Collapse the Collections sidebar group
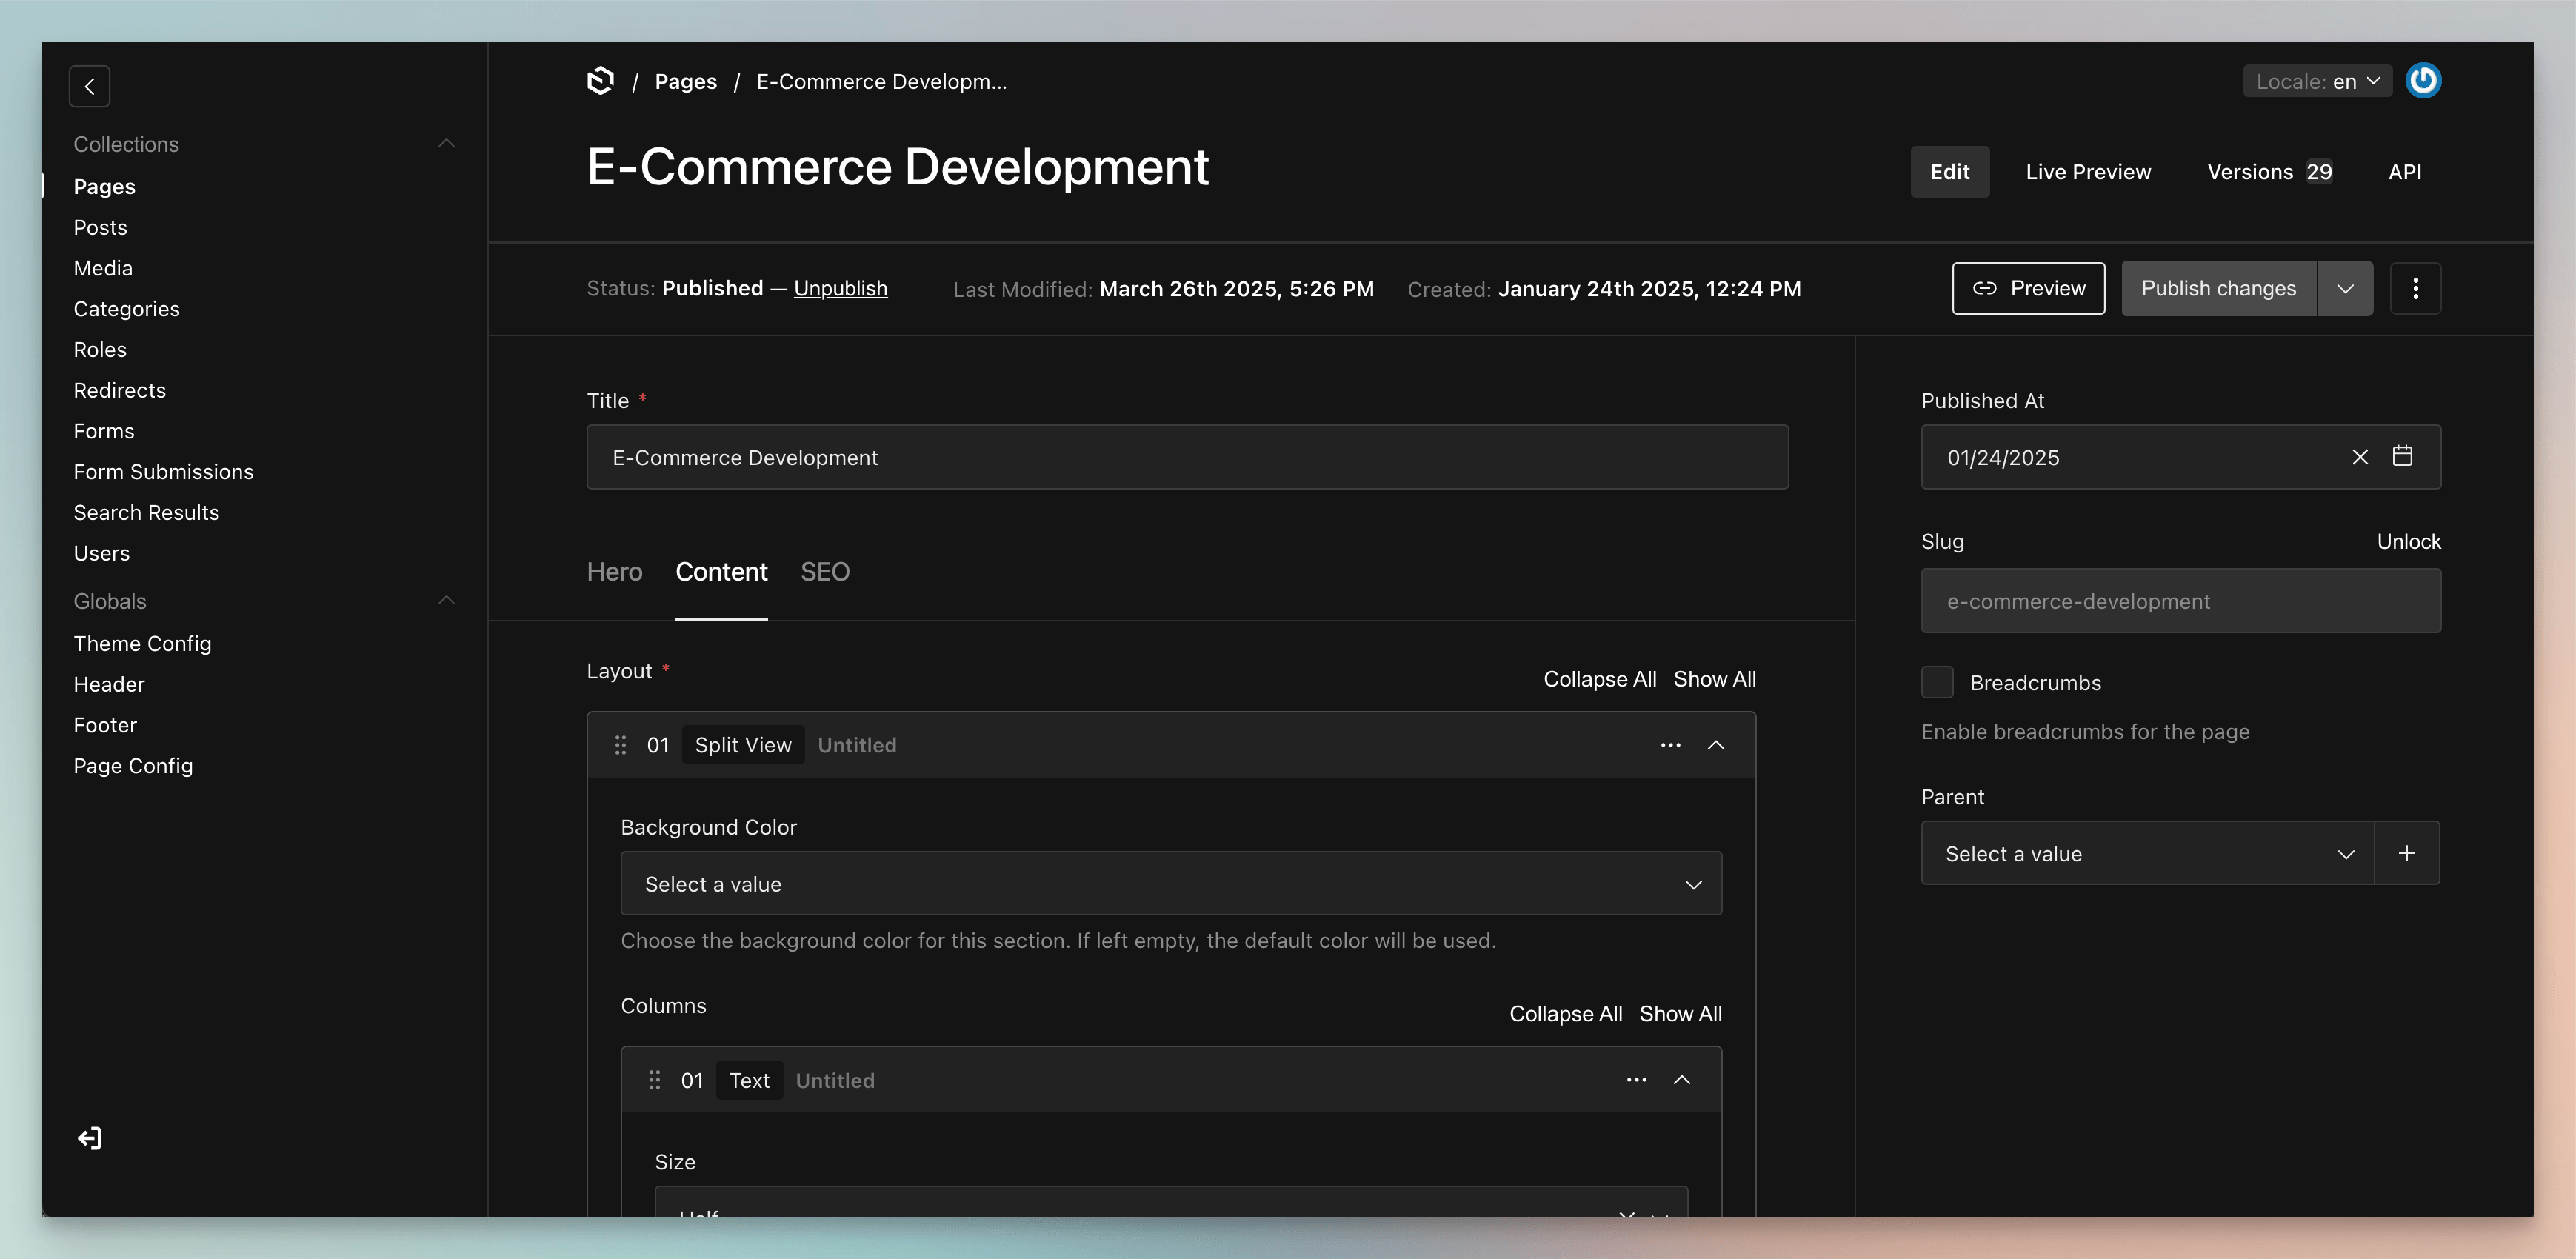The image size is (2576, 1259). [446, 144]
